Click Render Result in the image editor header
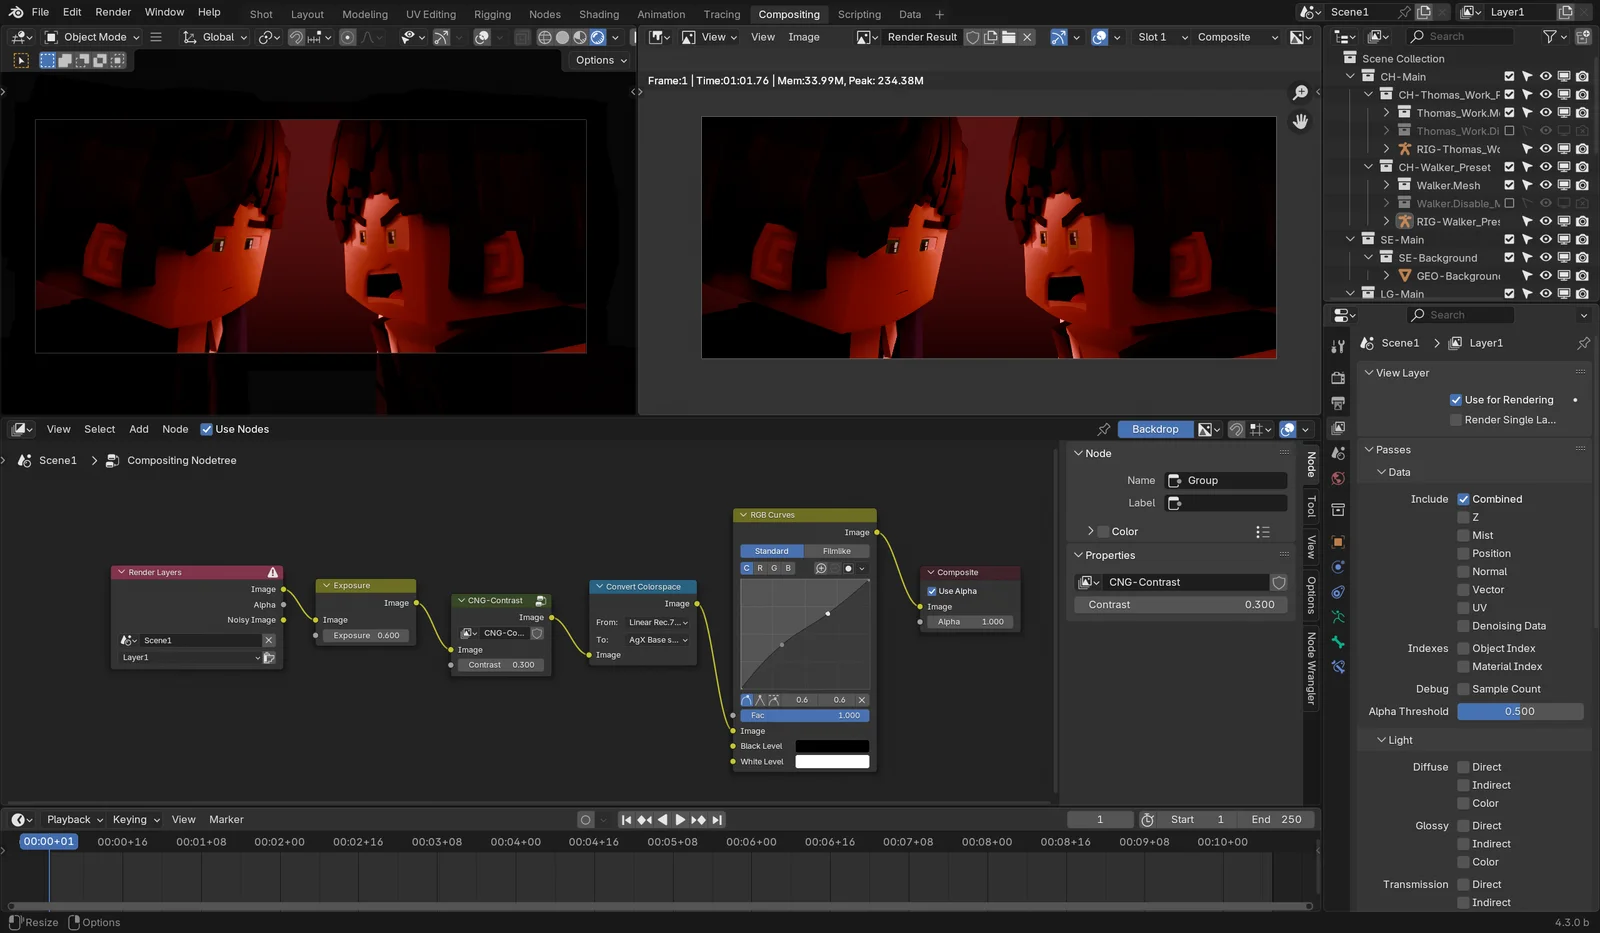Screen dimensions: 1600x933 (x=921, y=37)
